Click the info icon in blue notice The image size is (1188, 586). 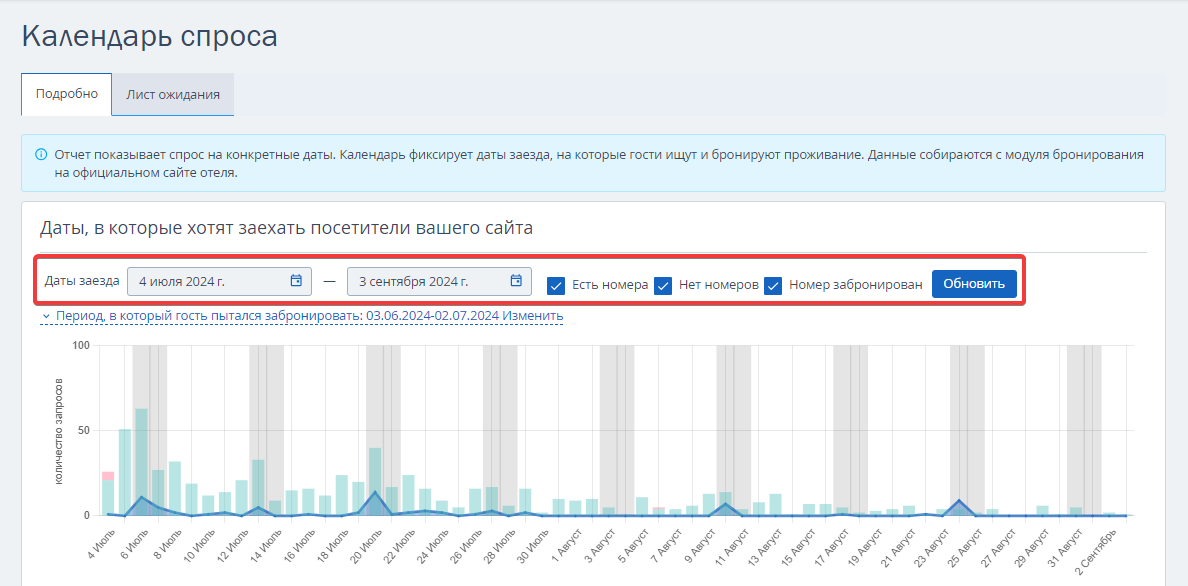click(41, 155)
